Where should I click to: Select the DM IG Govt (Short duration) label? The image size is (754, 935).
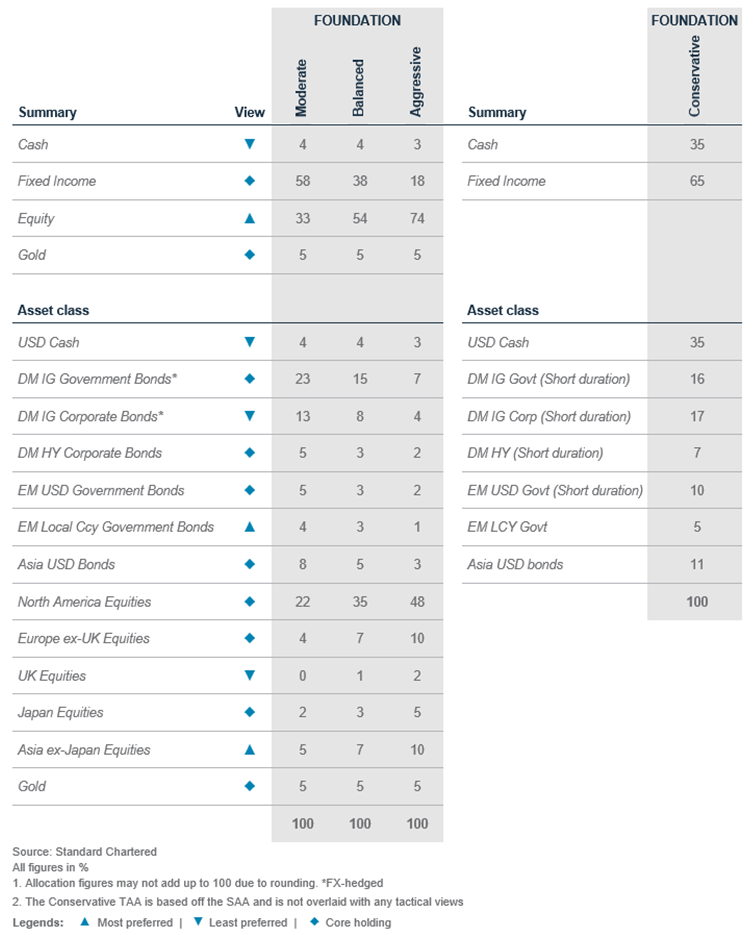548,379
